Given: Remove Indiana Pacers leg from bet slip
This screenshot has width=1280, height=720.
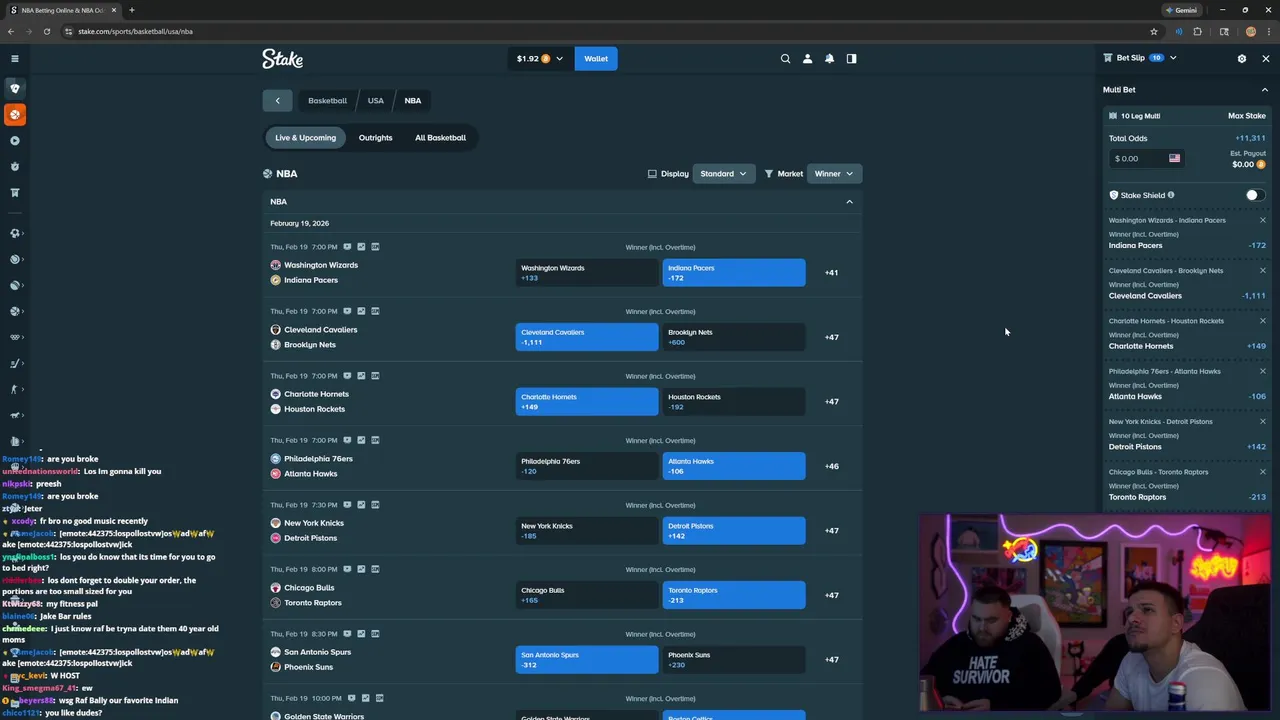Looking at the screenshot, I should (1262, 220).
